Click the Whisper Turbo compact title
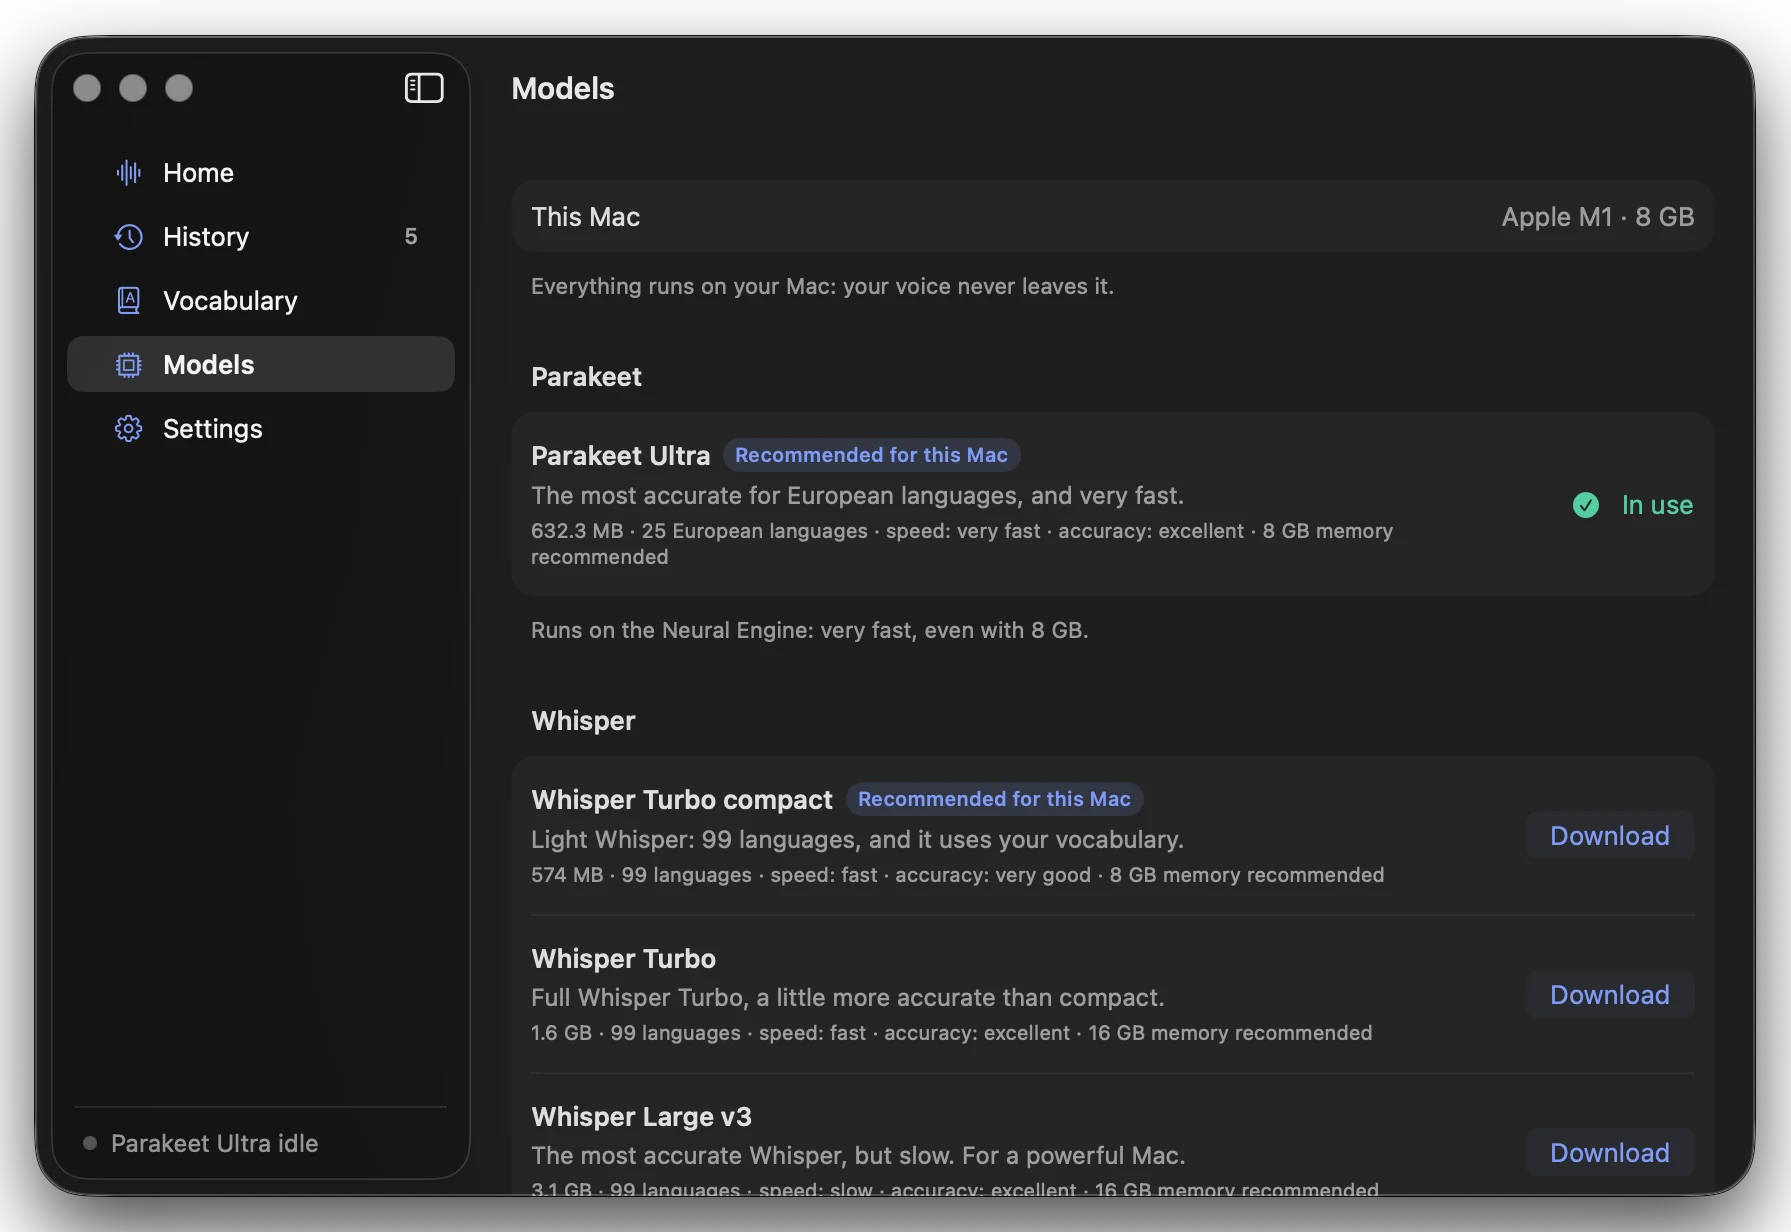Image resolution: width=1791 pixels, height=1232 pixels. click(682, 800)
